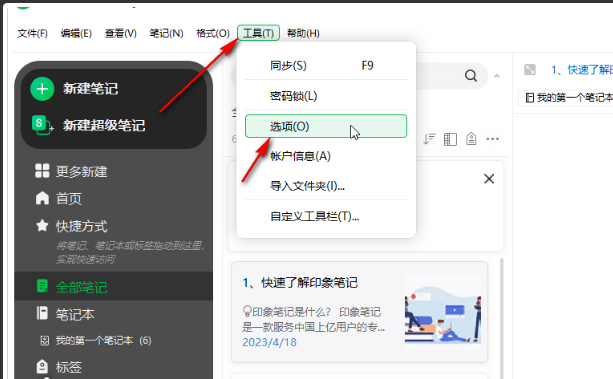Open 标签 section in sidebar
The image size is (613, 379).
click(x=69, y=367)
